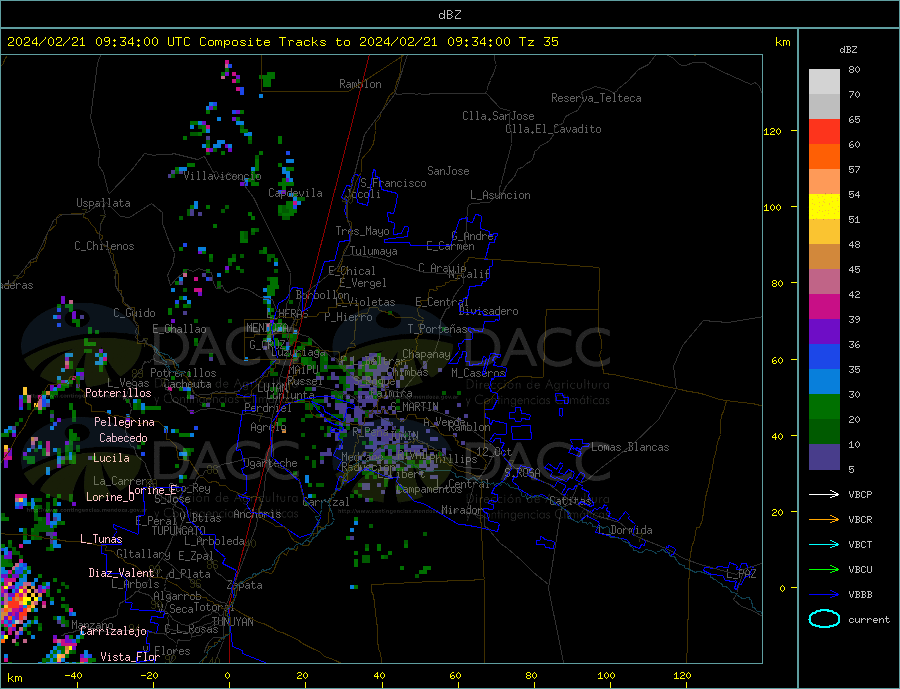Click the cyan VBCT arrow icon
Screen dimensions: 900x689
824,544
